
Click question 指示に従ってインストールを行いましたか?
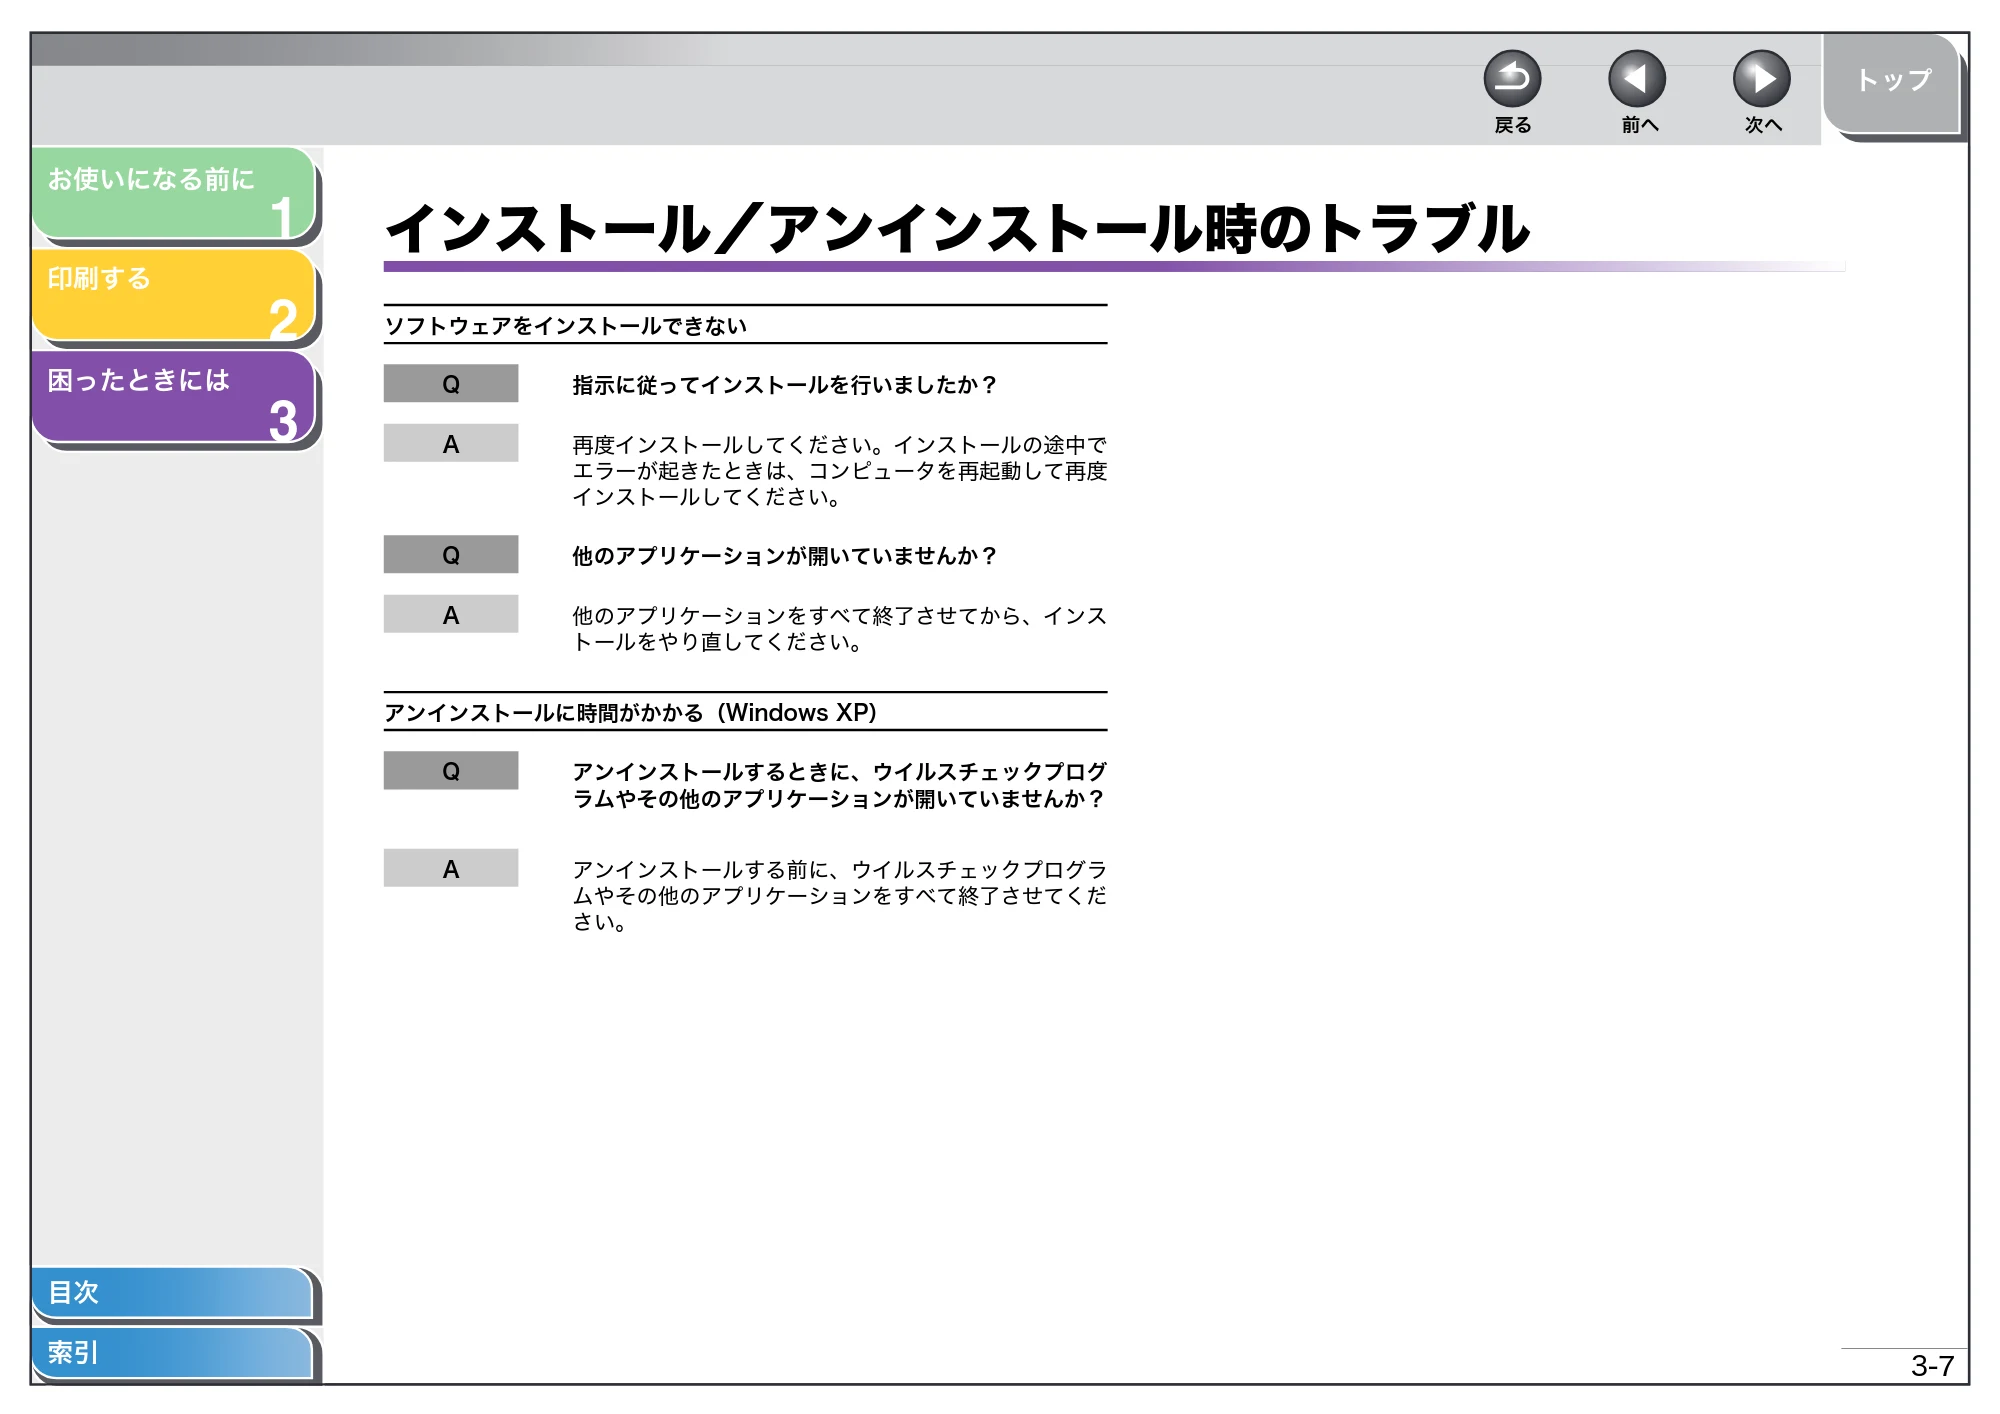[785, 385]
